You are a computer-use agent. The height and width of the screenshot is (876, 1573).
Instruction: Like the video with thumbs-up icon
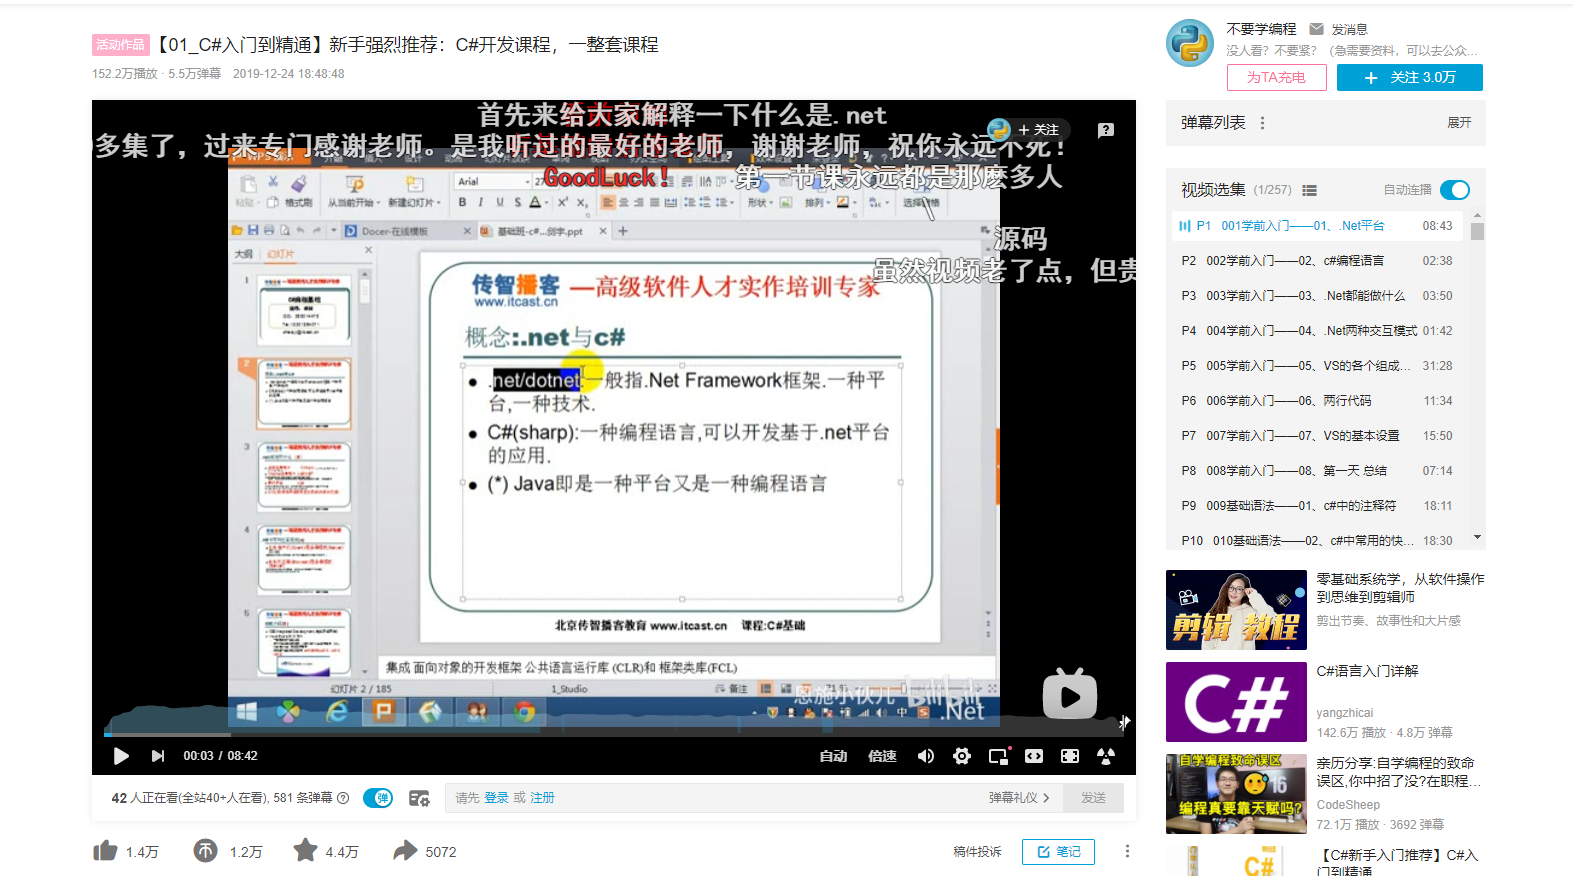(x=105, y=851)
